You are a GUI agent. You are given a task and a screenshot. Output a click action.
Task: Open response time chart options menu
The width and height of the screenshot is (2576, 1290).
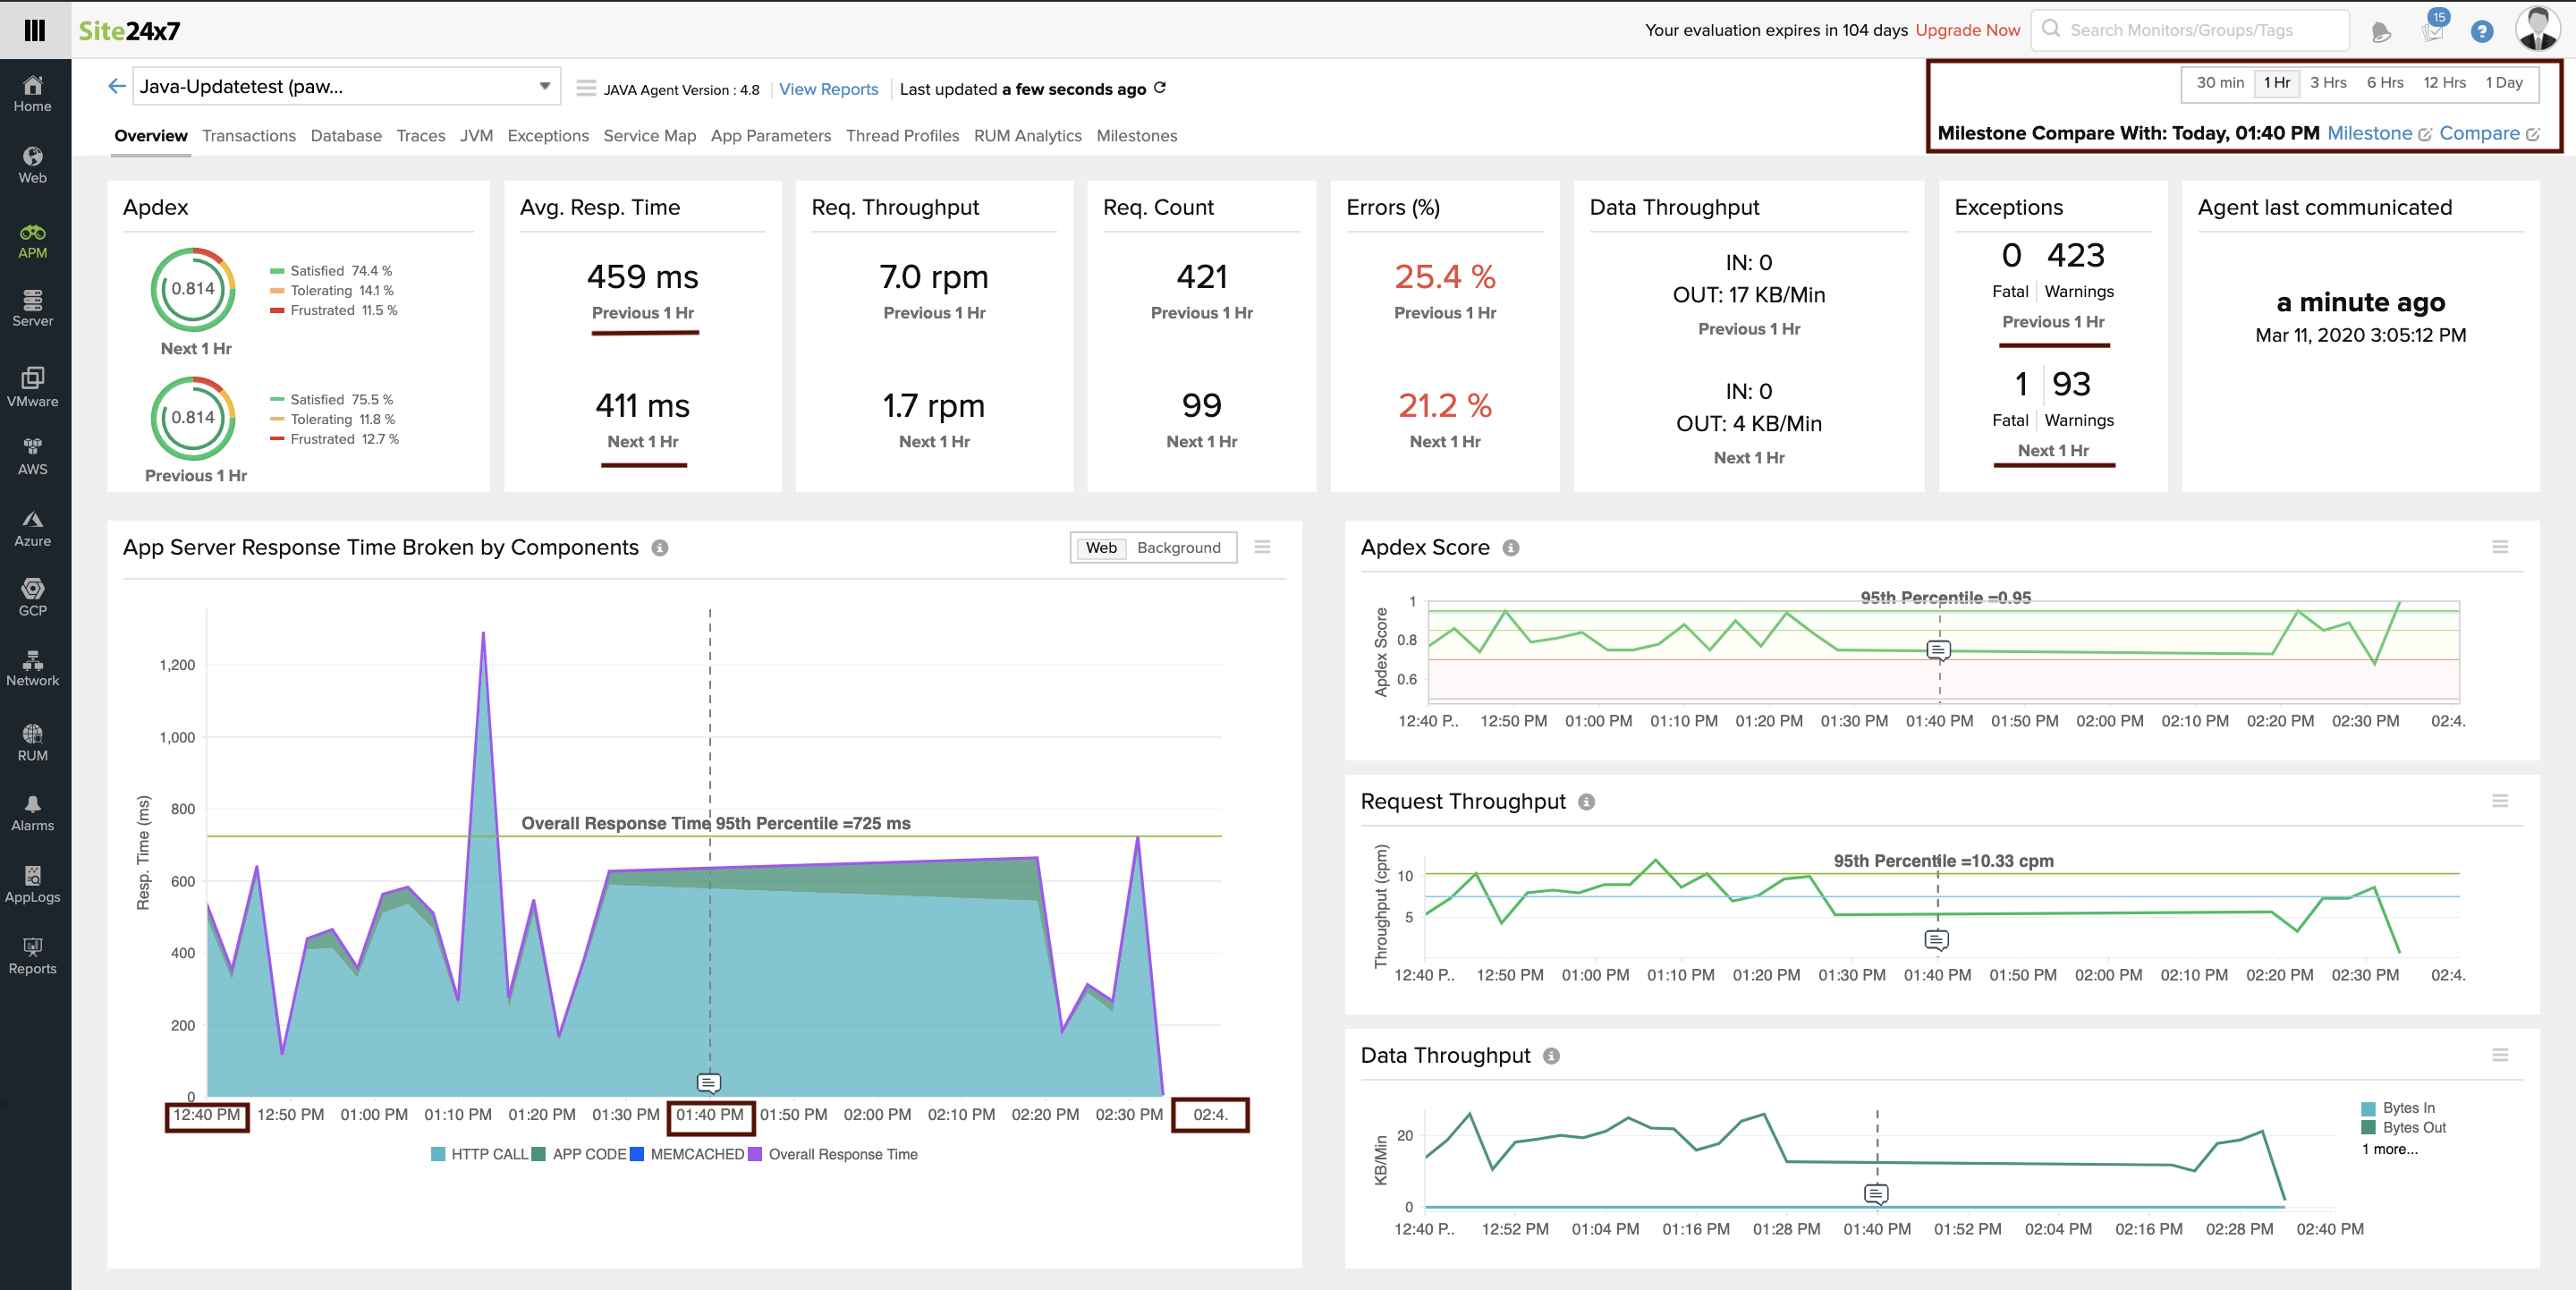(x=1262, y=547)
